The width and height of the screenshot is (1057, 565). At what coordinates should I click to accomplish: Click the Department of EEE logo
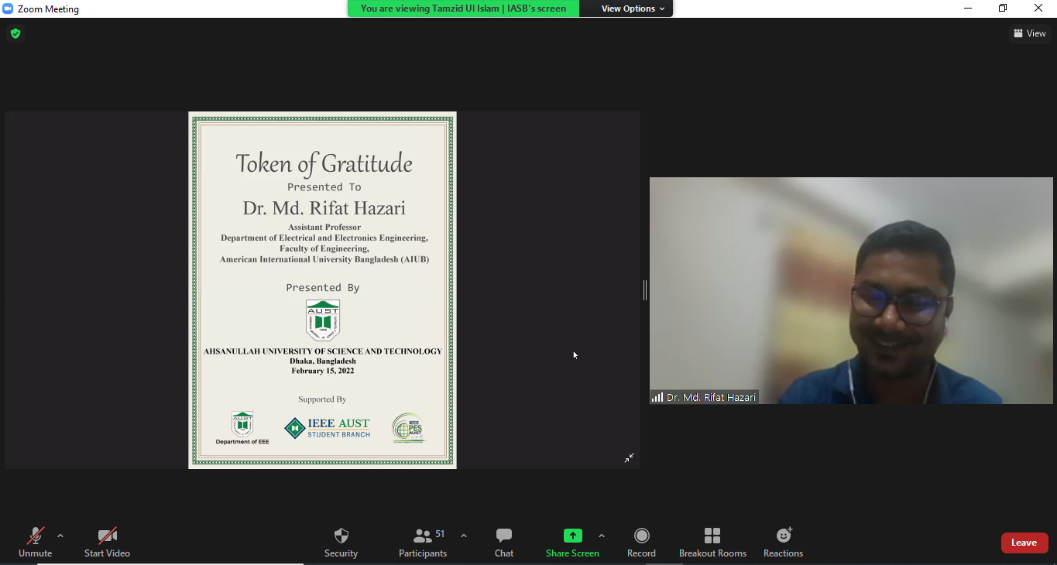click(x=242, y=428)
